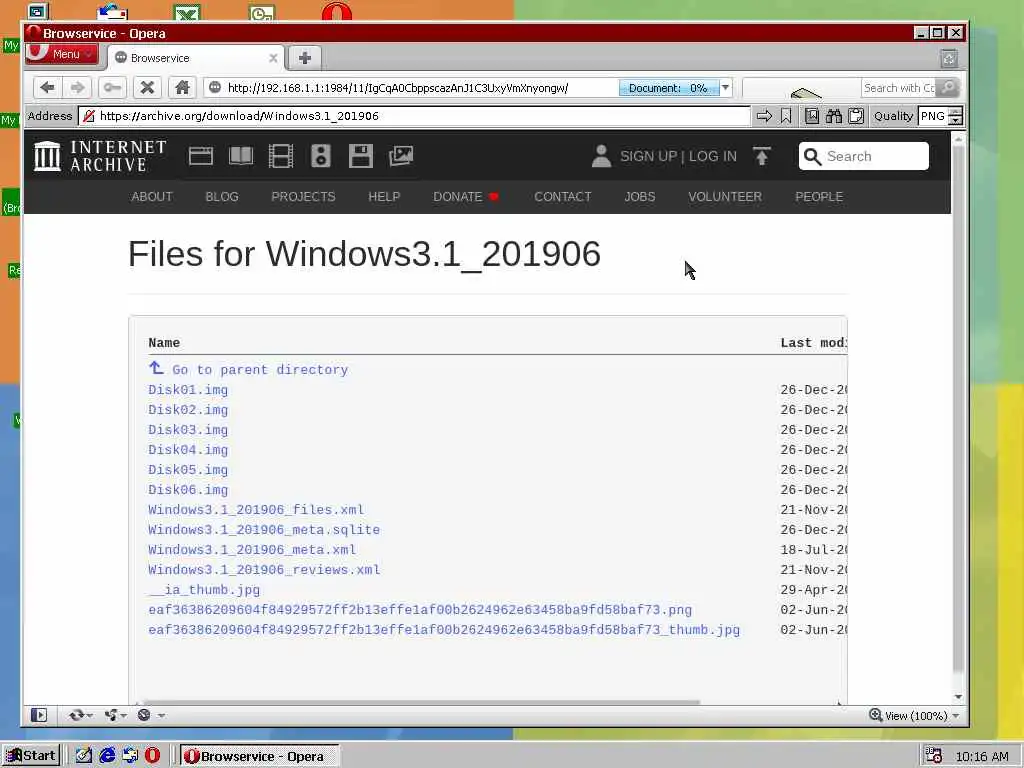Open the red Opera Menu button
Screen dimensions: 1024x768
(x=61, y=54)
